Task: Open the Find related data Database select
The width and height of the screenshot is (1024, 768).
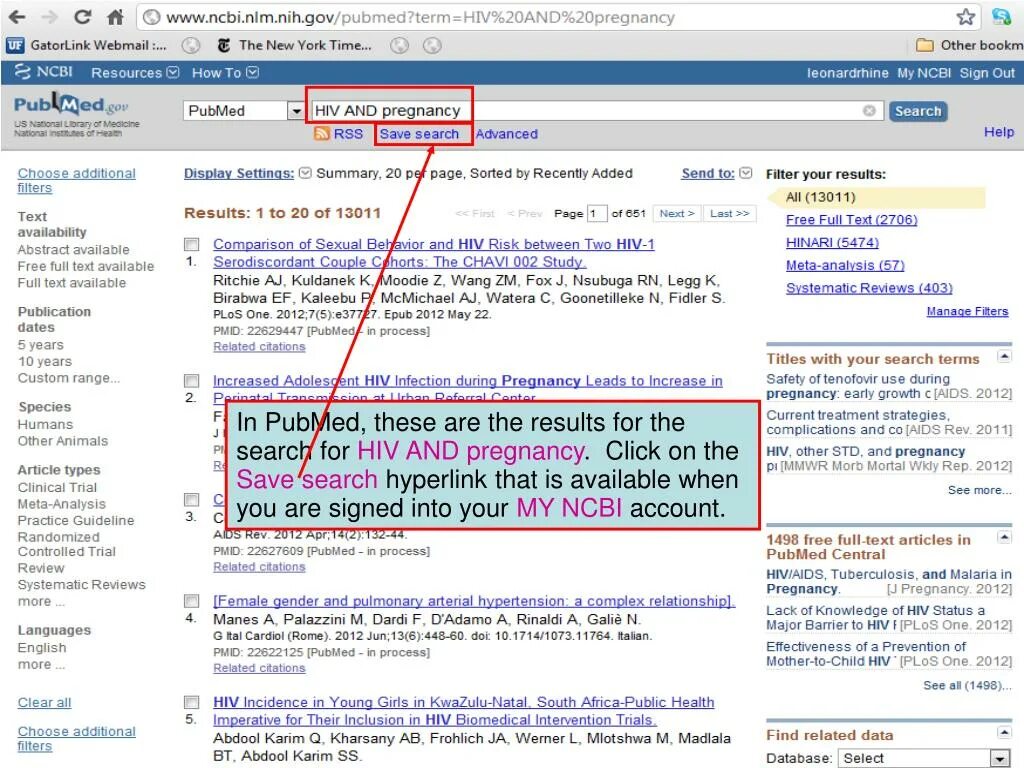Action: pos(923,758)
